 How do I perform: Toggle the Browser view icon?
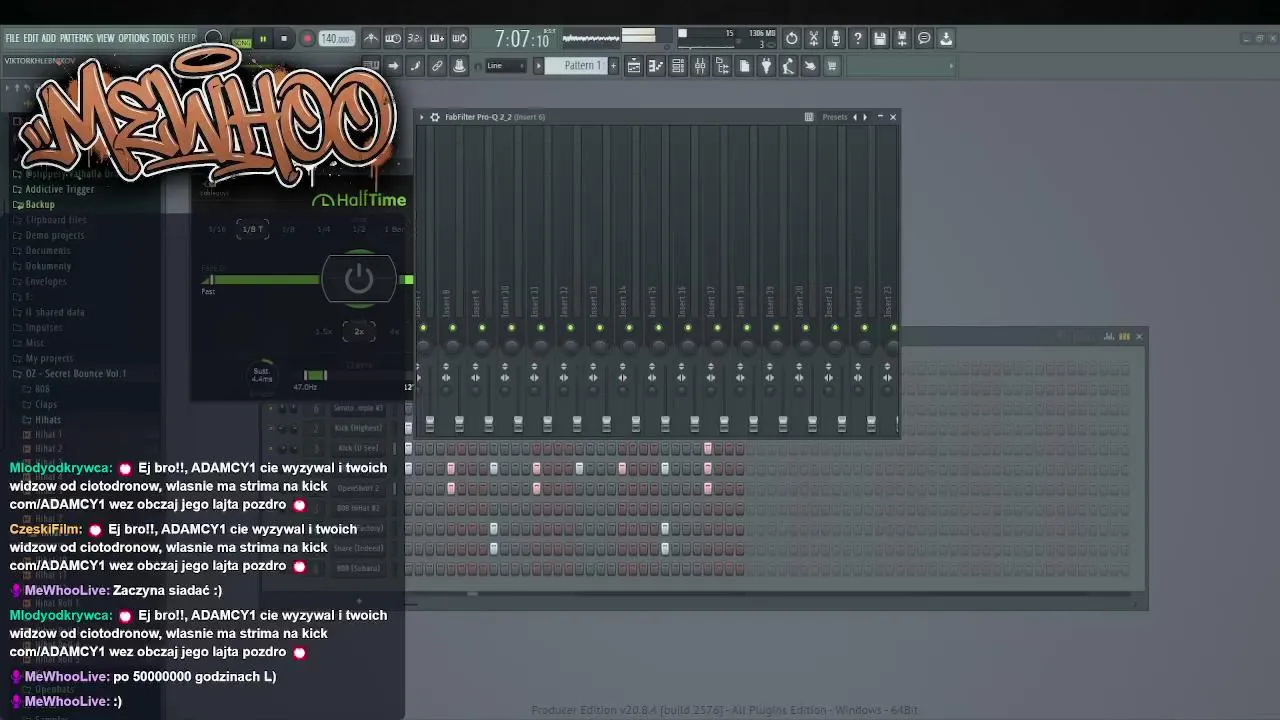[722, 66]
